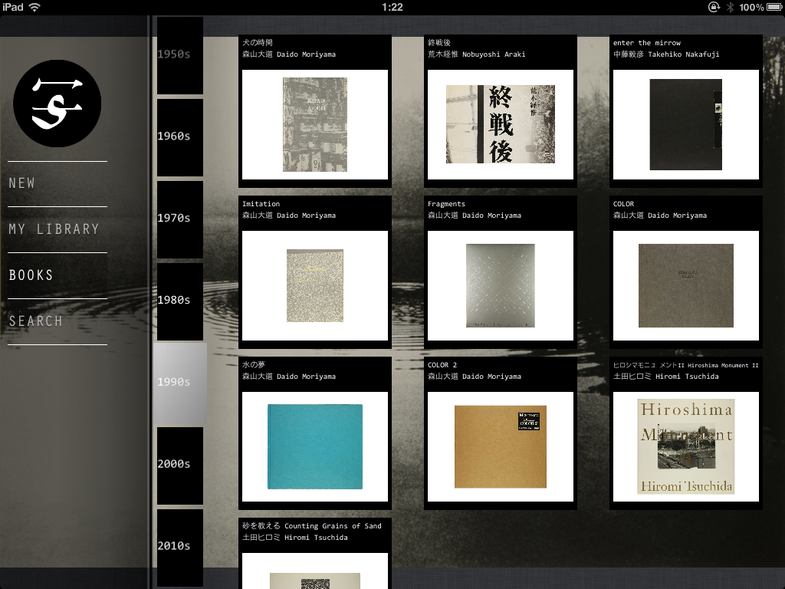
Task: Tap the battery icon in status bar
Action: click(774, 7)
